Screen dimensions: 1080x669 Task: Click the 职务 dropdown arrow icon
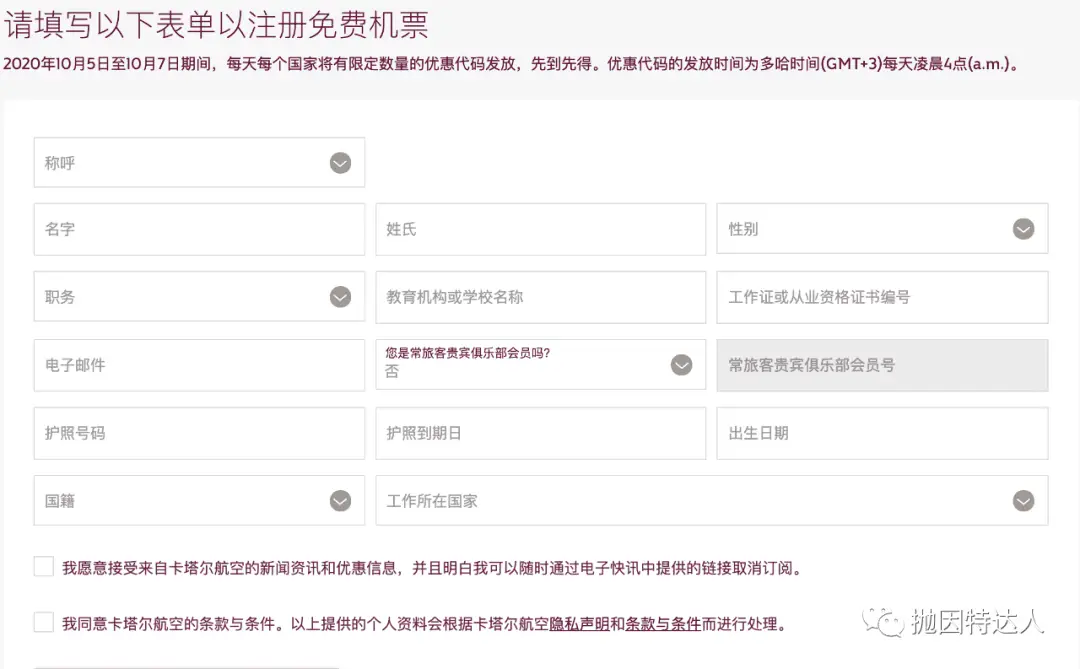(x=341, y=297)
